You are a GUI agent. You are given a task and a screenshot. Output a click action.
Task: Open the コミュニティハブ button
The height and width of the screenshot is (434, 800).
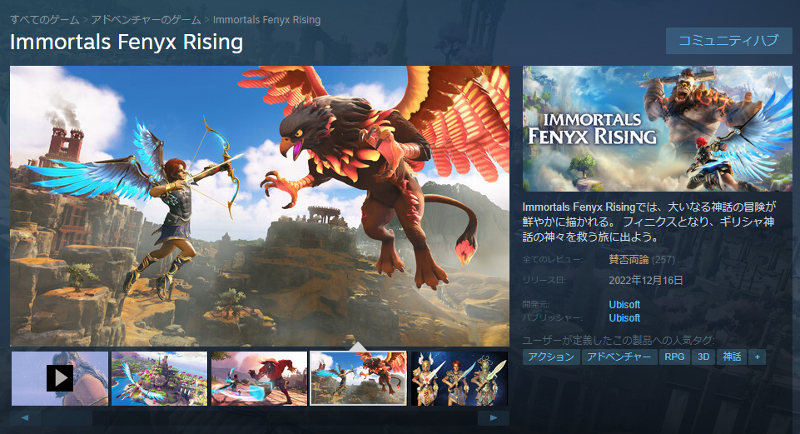729,40
